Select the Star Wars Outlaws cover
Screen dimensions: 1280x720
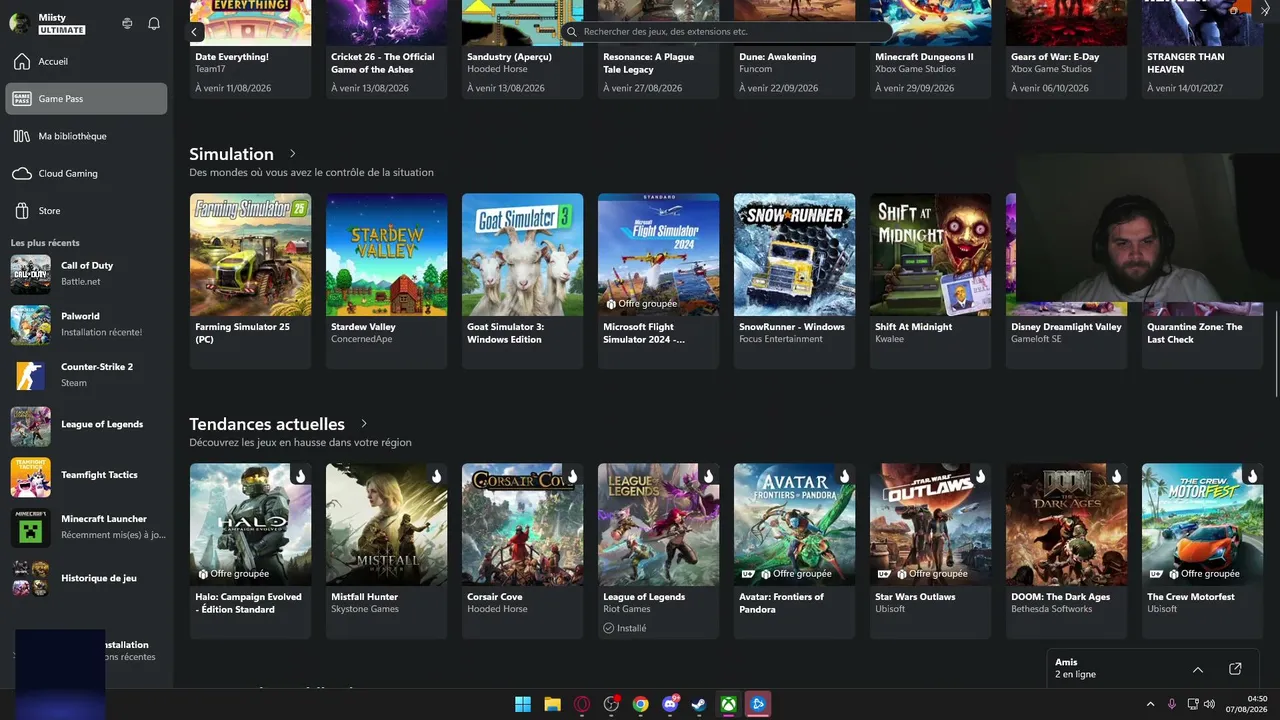[930, 524]
